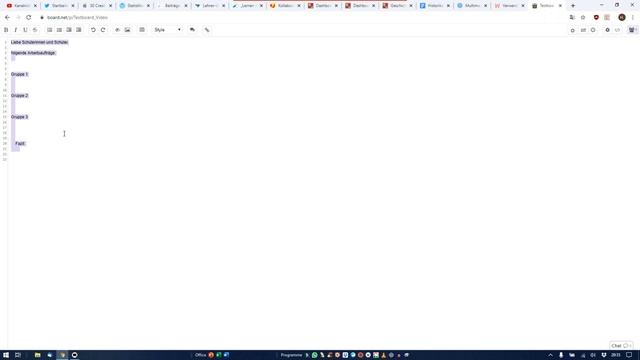
Task: Click the 'folgende Arbeitsaufträge' line
Action: click(33, 53)
